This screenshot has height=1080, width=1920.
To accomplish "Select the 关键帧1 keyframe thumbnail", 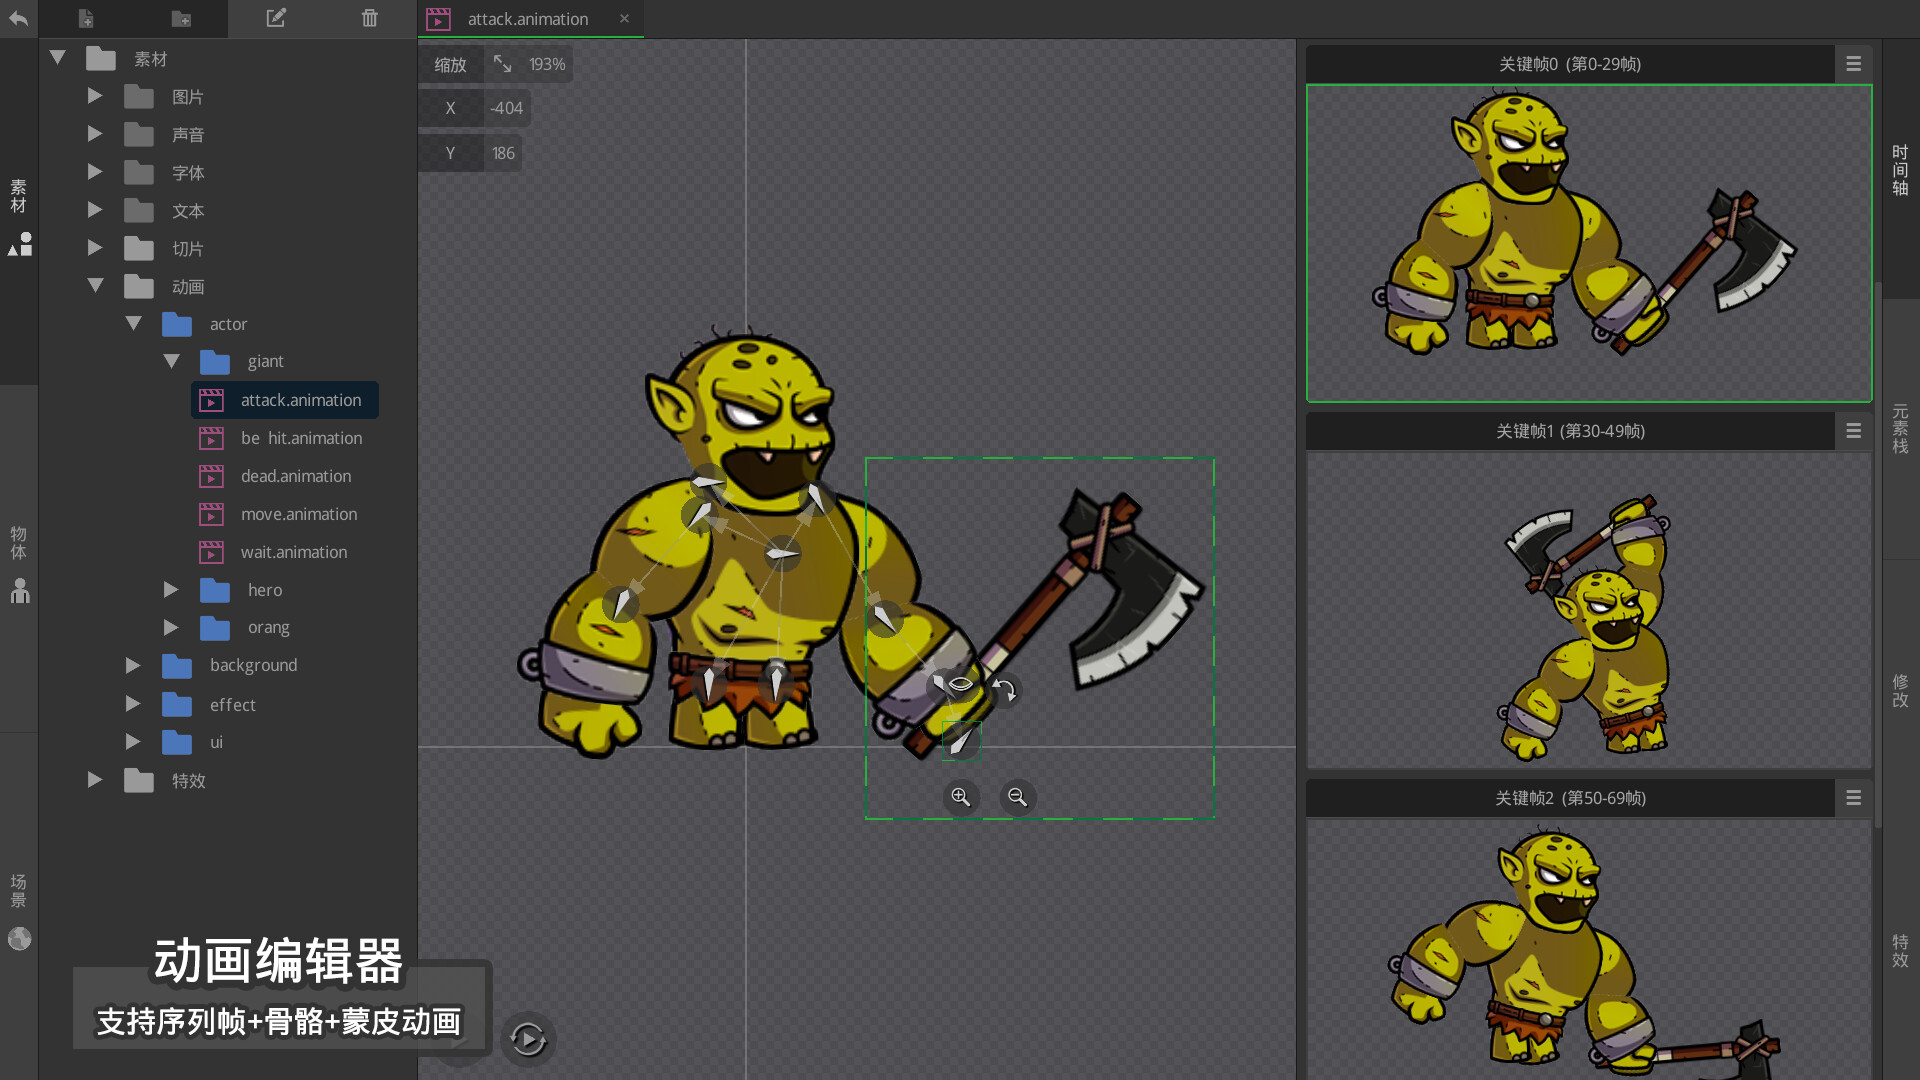I will [x=1588, y=610].
